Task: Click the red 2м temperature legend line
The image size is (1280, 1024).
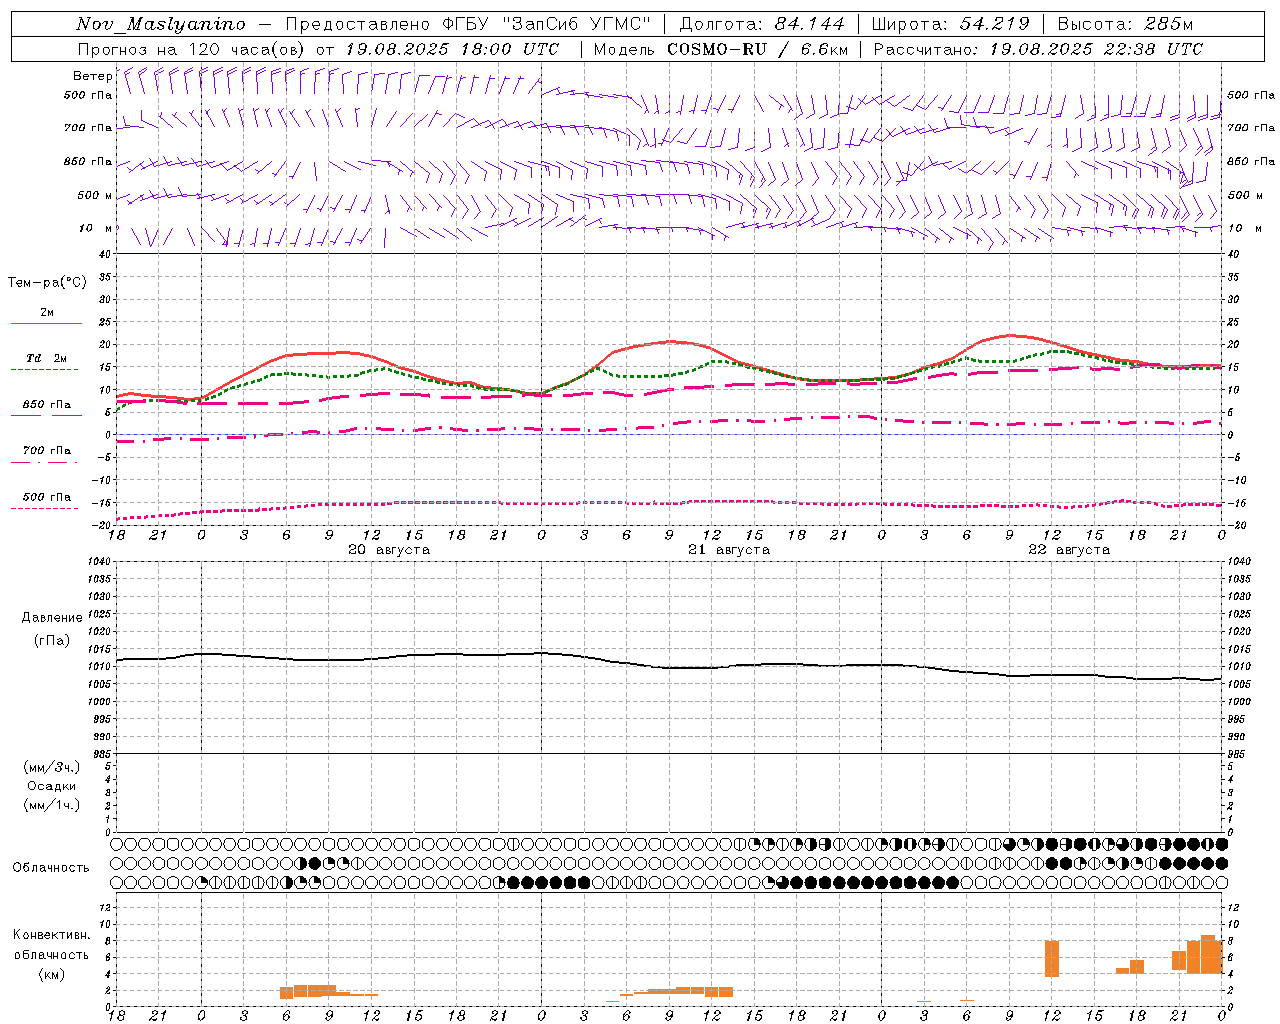Action: pyautogui.click(x=46, y=323)
